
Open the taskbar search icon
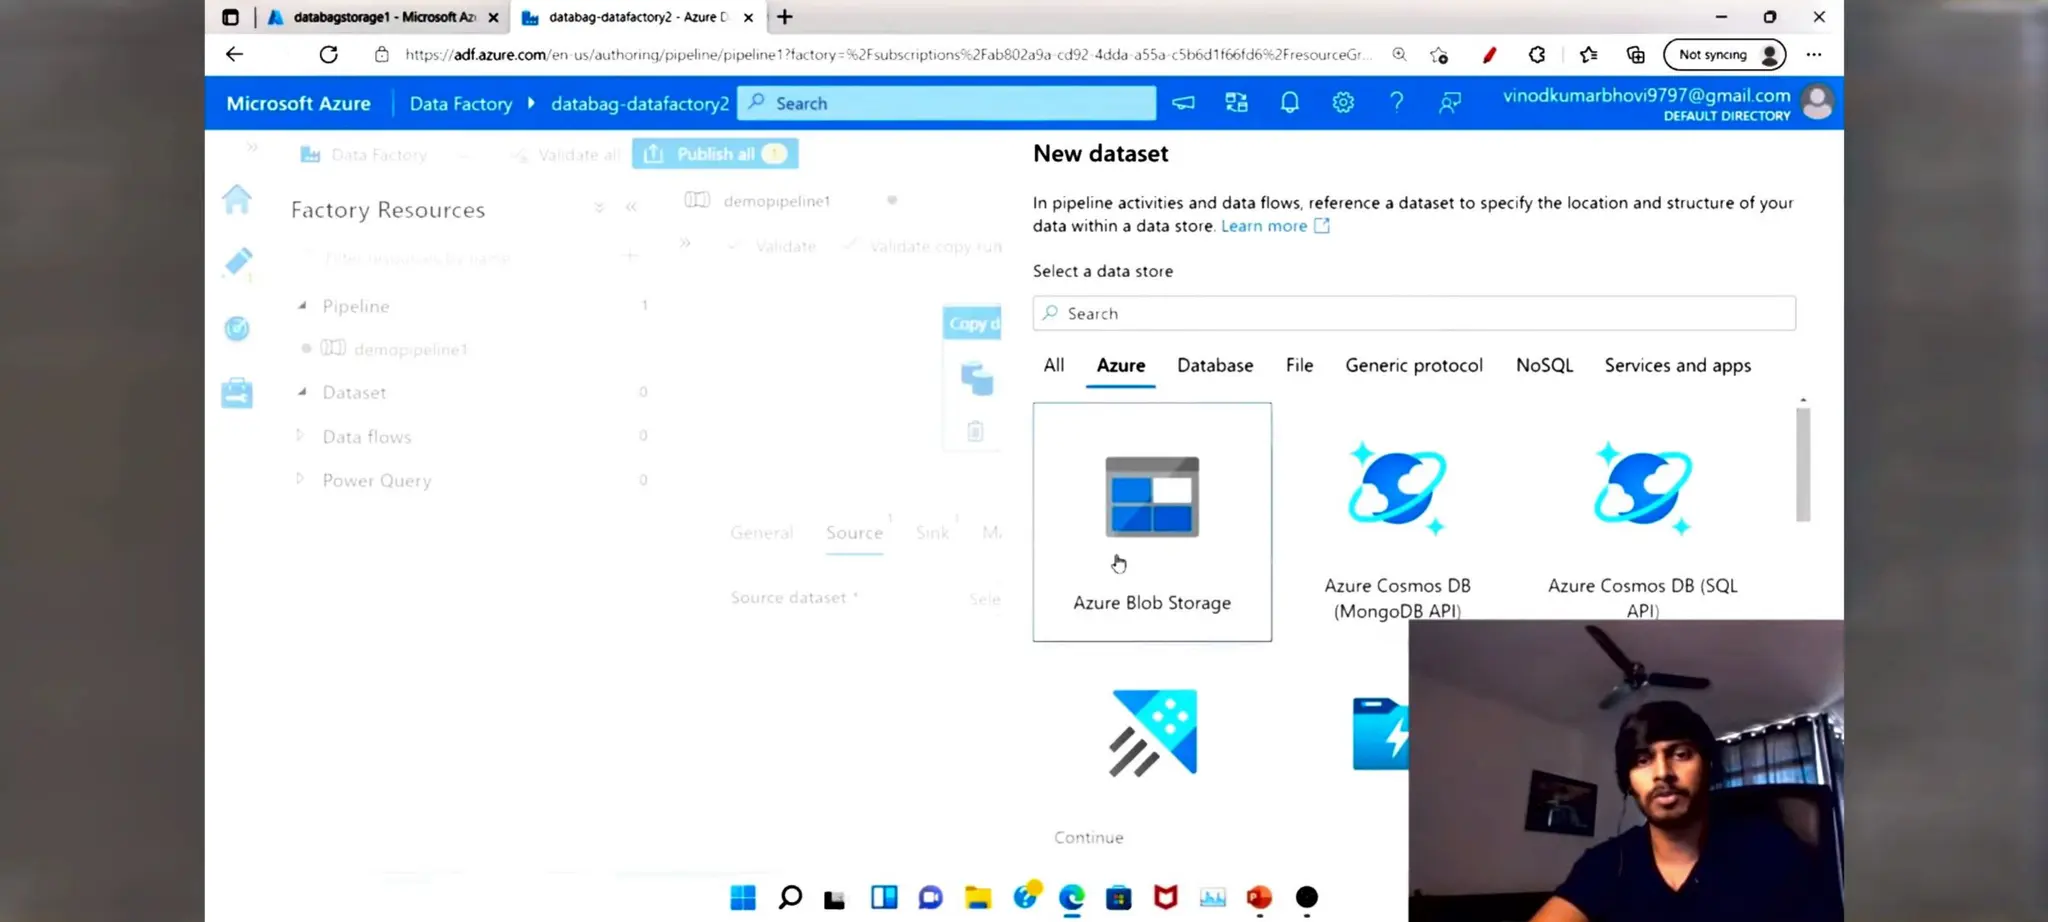(x=790, y=897)
